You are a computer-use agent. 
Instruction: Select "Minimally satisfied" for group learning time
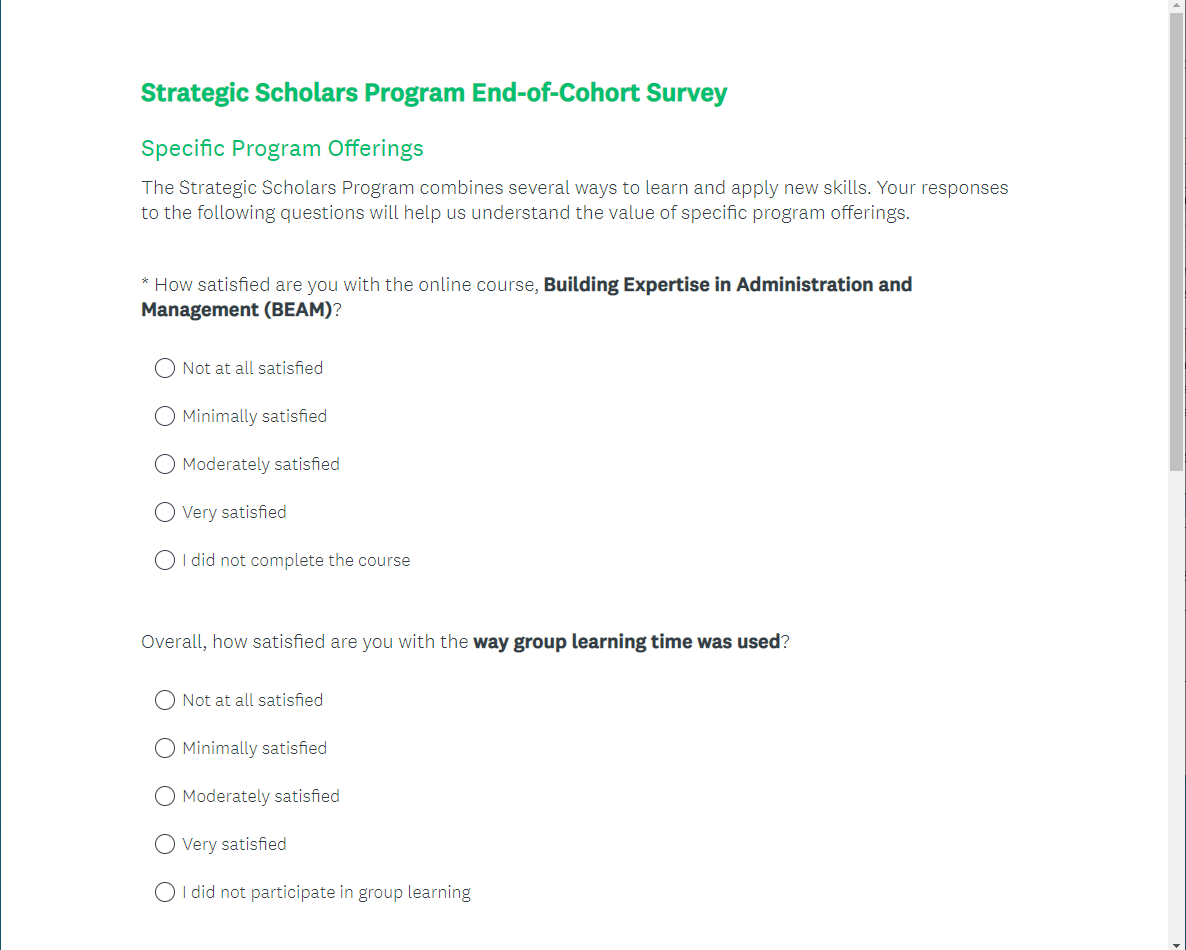(165, 748)
